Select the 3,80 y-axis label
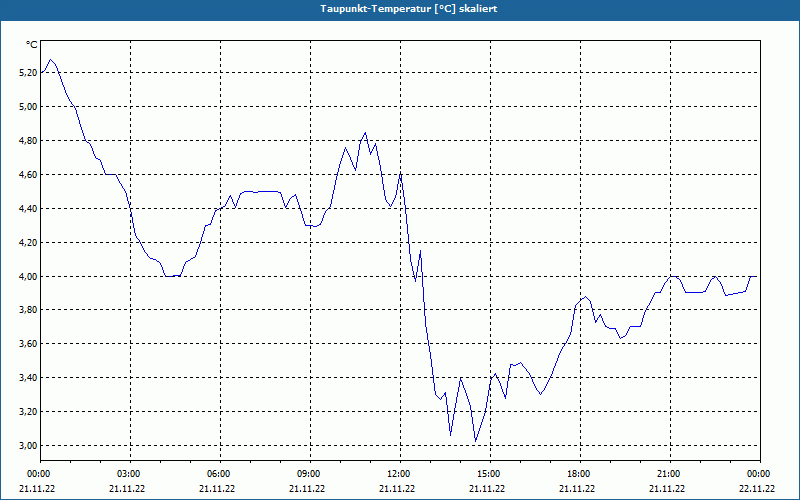 point(28,310)
